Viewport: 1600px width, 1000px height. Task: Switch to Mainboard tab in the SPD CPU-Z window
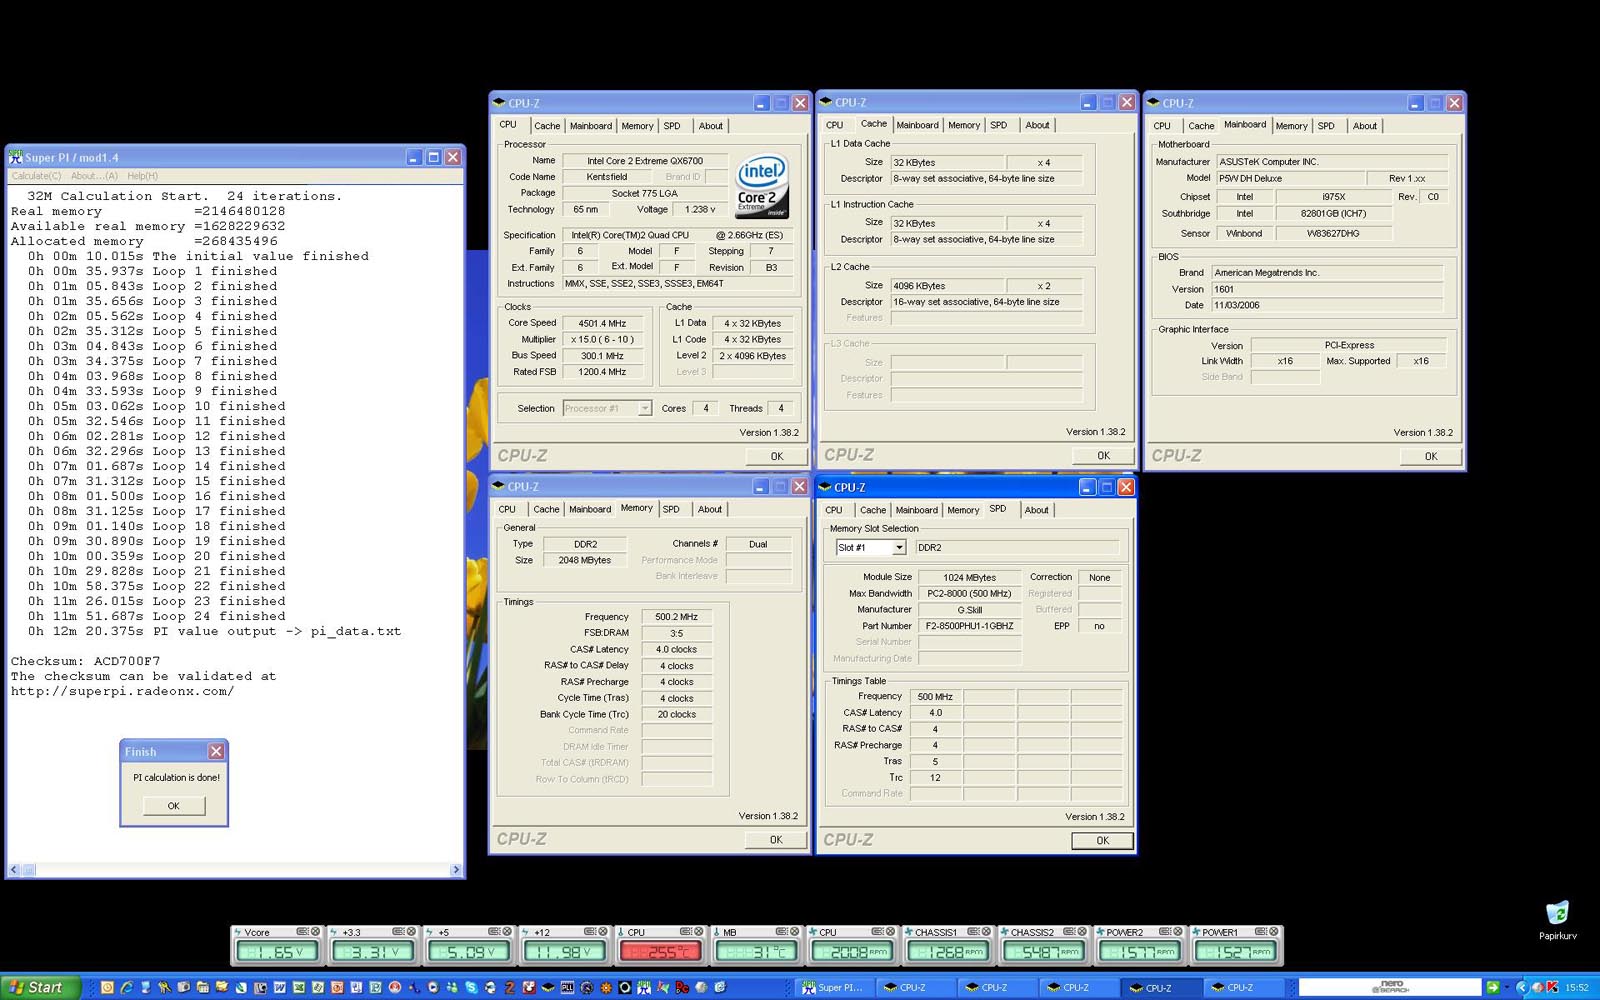(x=917, y=510)
